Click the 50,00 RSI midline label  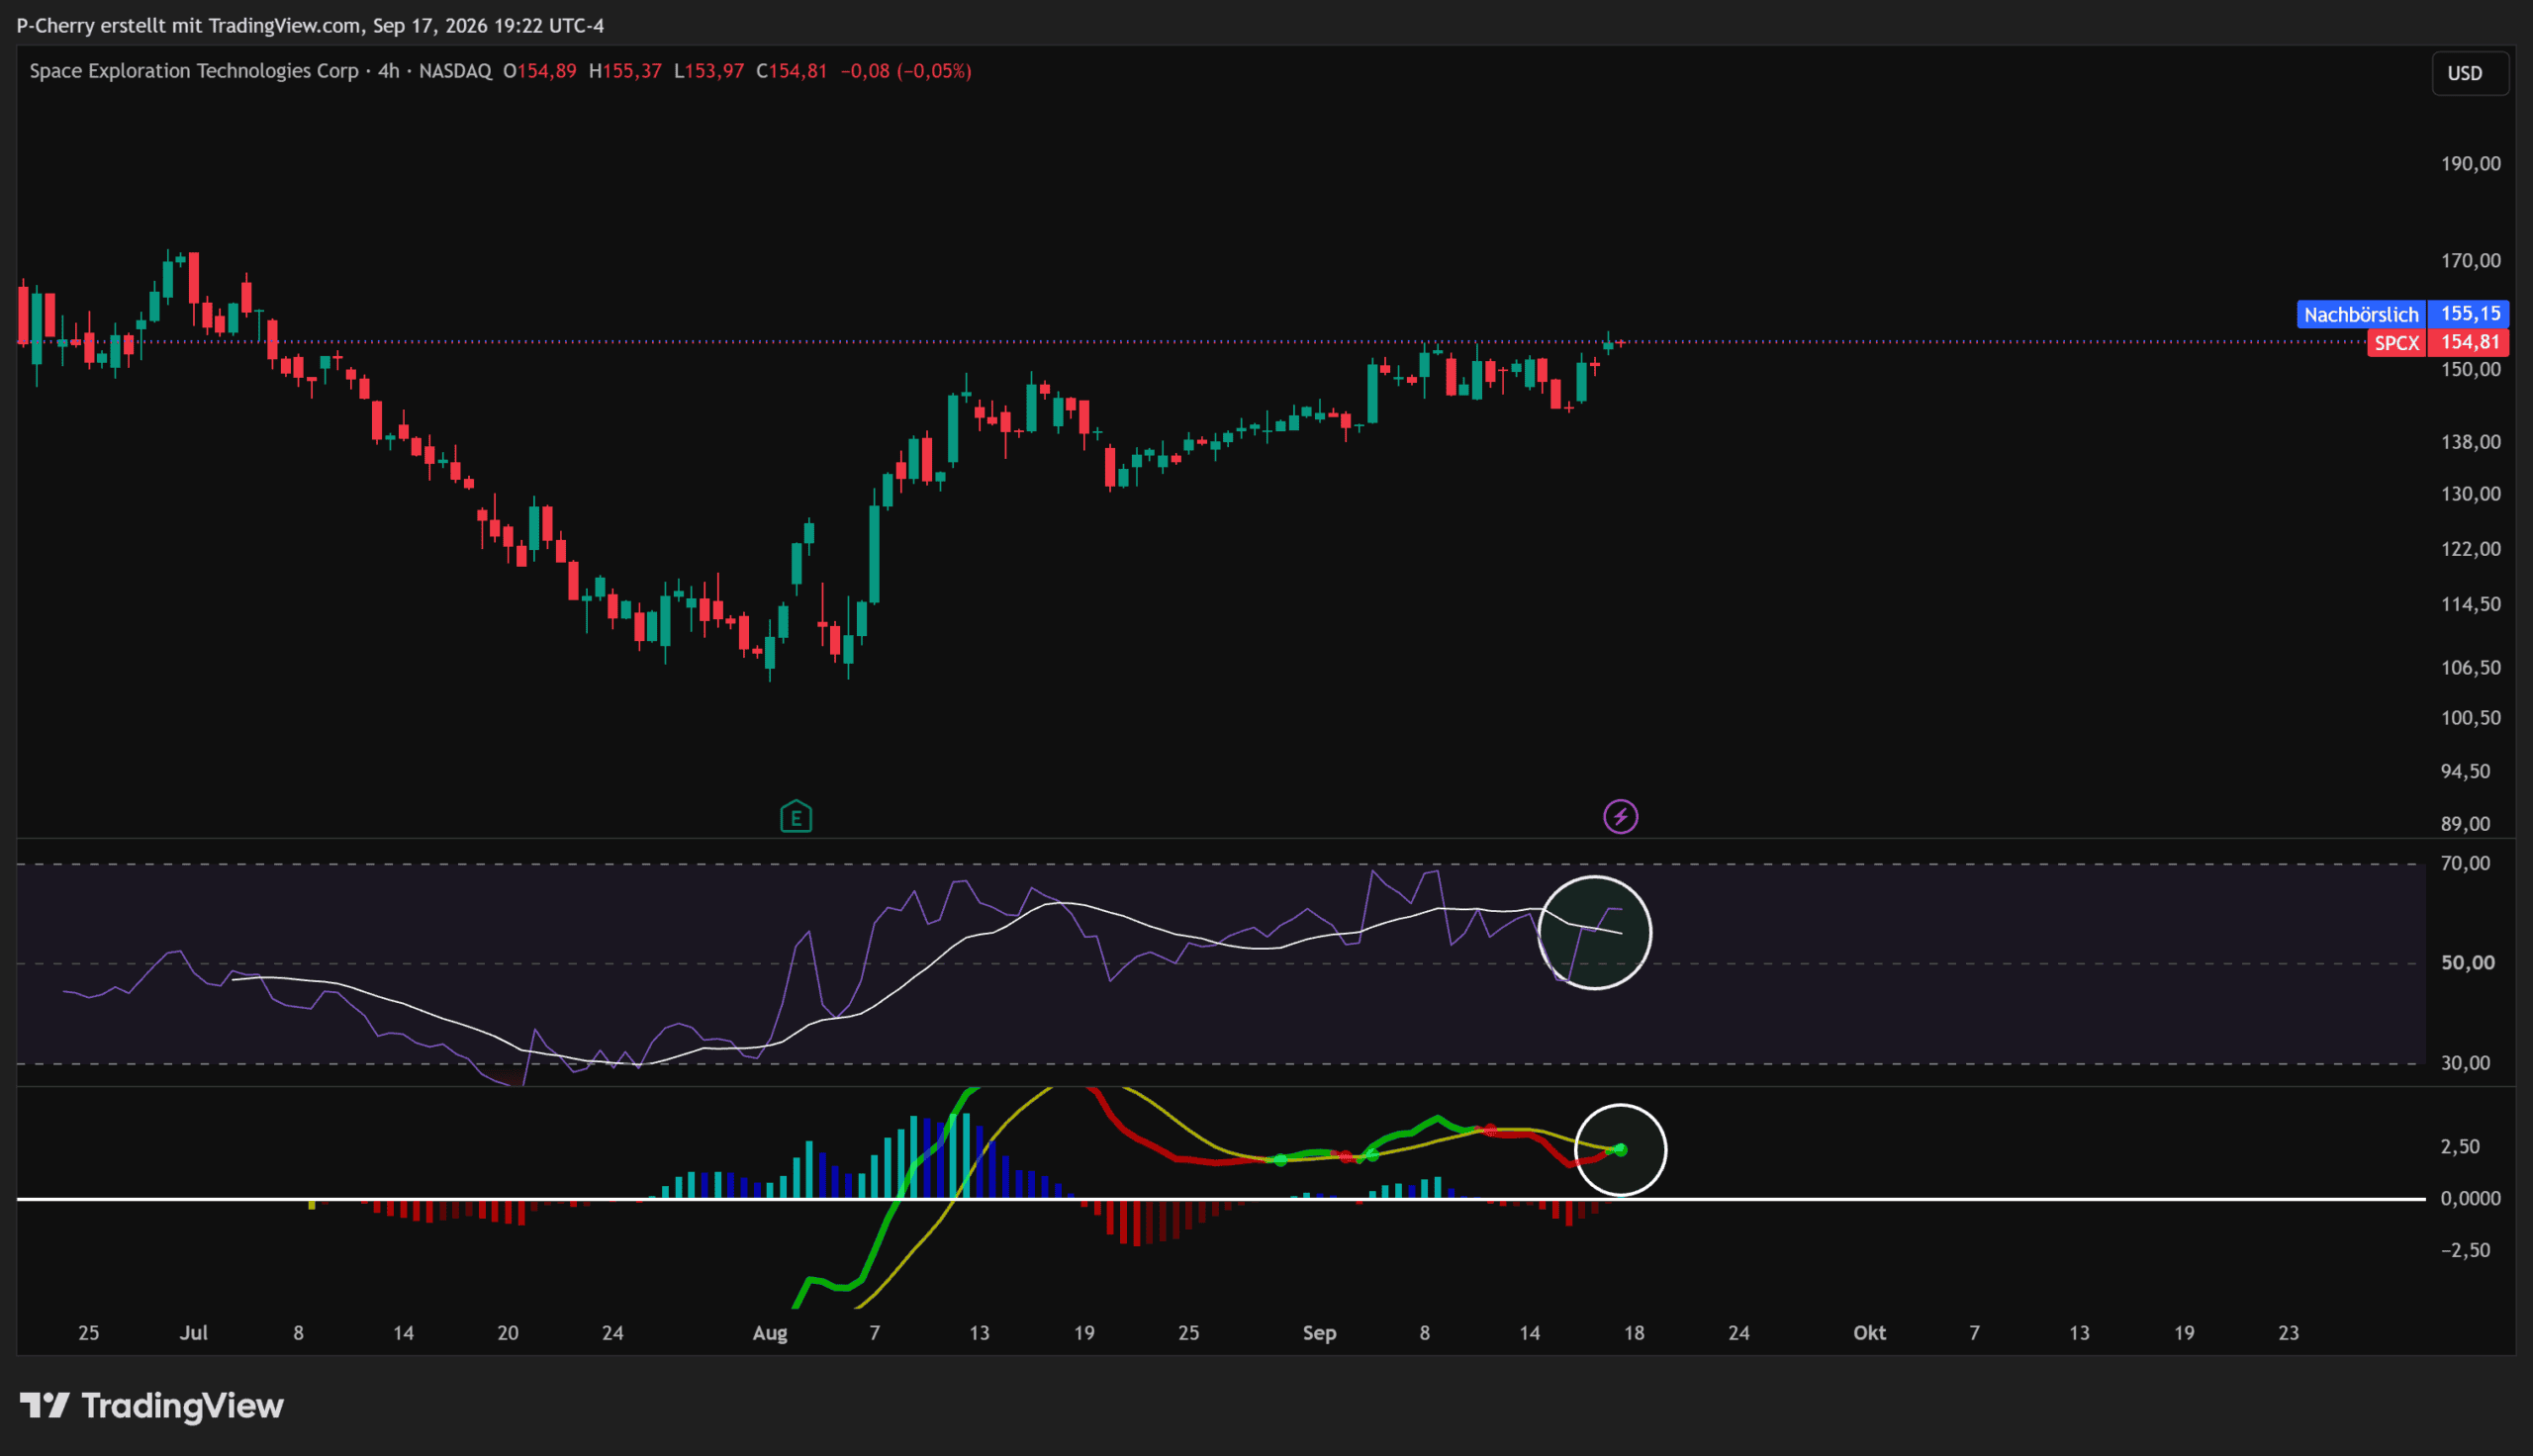pos(2467,962)
